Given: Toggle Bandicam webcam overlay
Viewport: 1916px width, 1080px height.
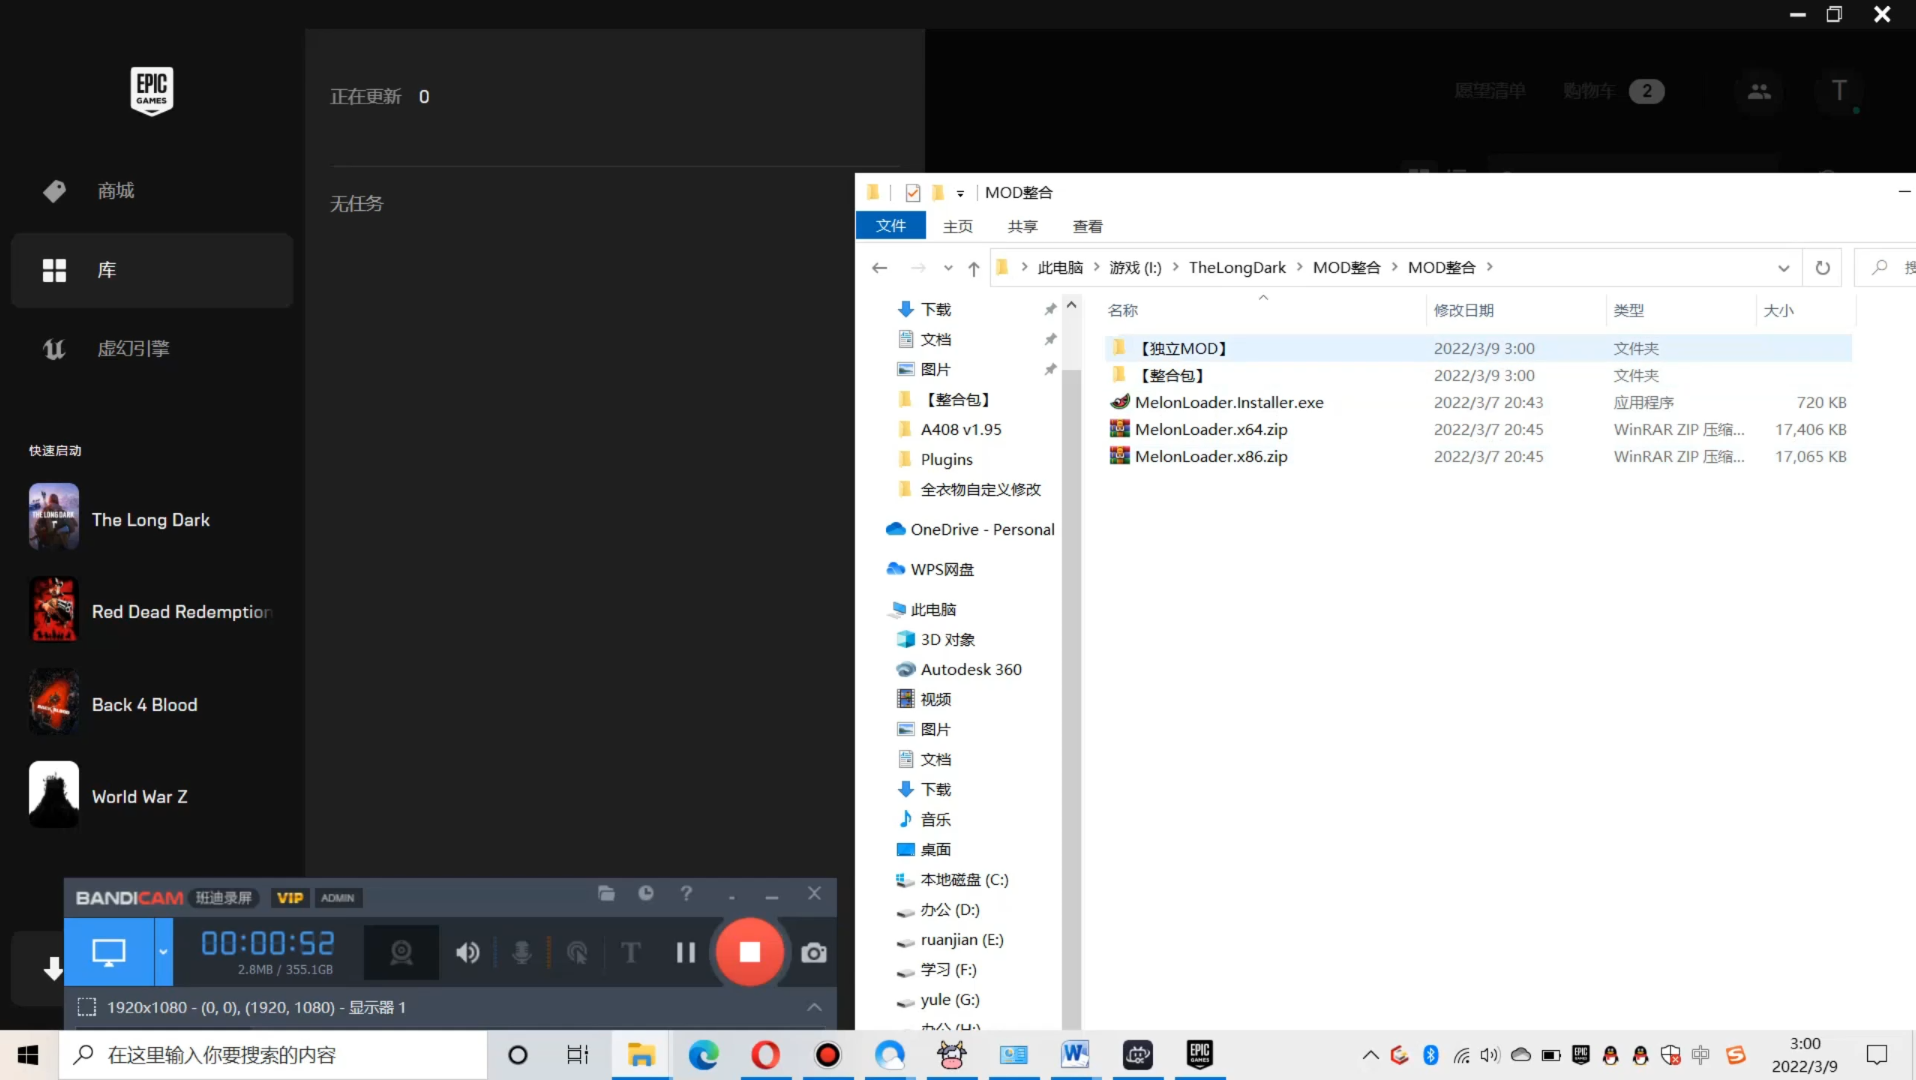Looking at the screenshot, I should click(401, 953).
